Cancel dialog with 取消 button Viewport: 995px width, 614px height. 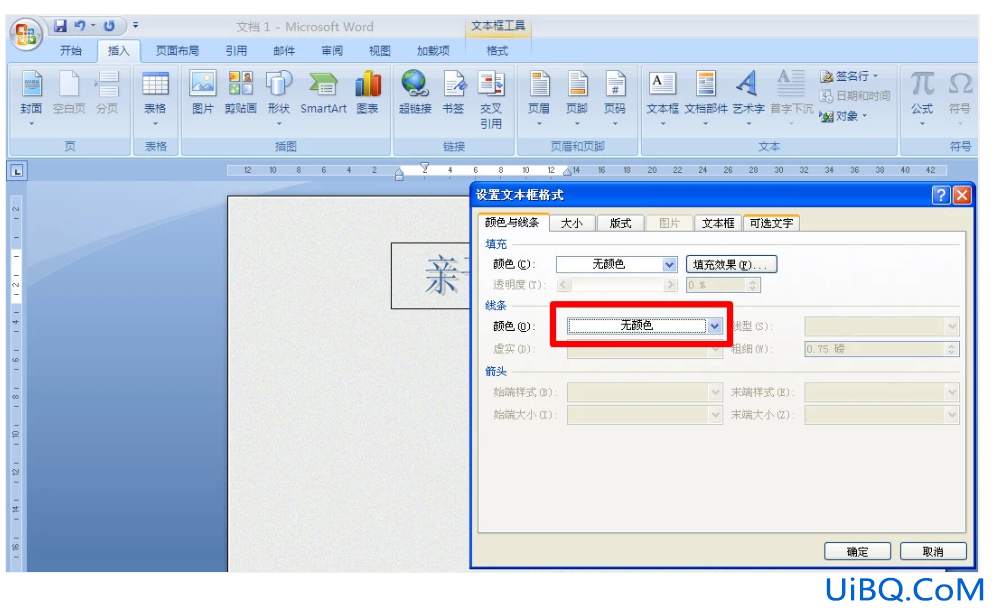(933, 552)
